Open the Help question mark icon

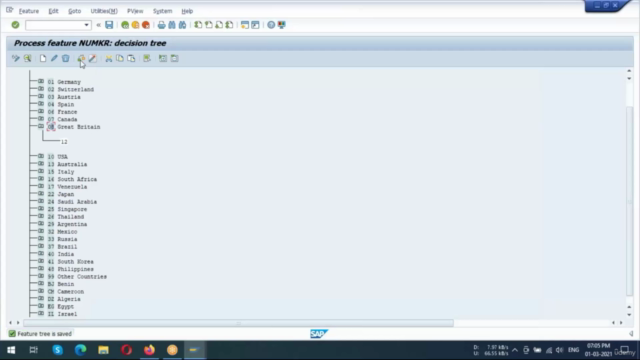271,25
